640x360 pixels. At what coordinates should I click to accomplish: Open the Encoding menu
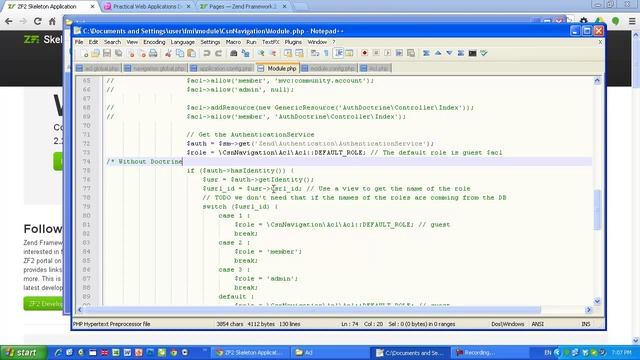(x=154, y=42)
